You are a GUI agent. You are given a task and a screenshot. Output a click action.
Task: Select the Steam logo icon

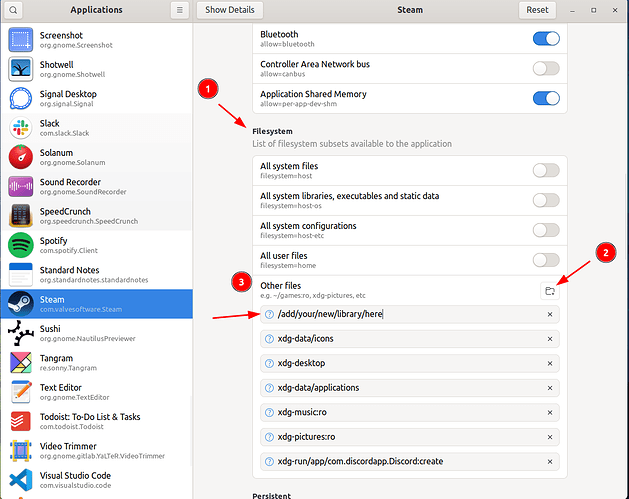[20, 304]
